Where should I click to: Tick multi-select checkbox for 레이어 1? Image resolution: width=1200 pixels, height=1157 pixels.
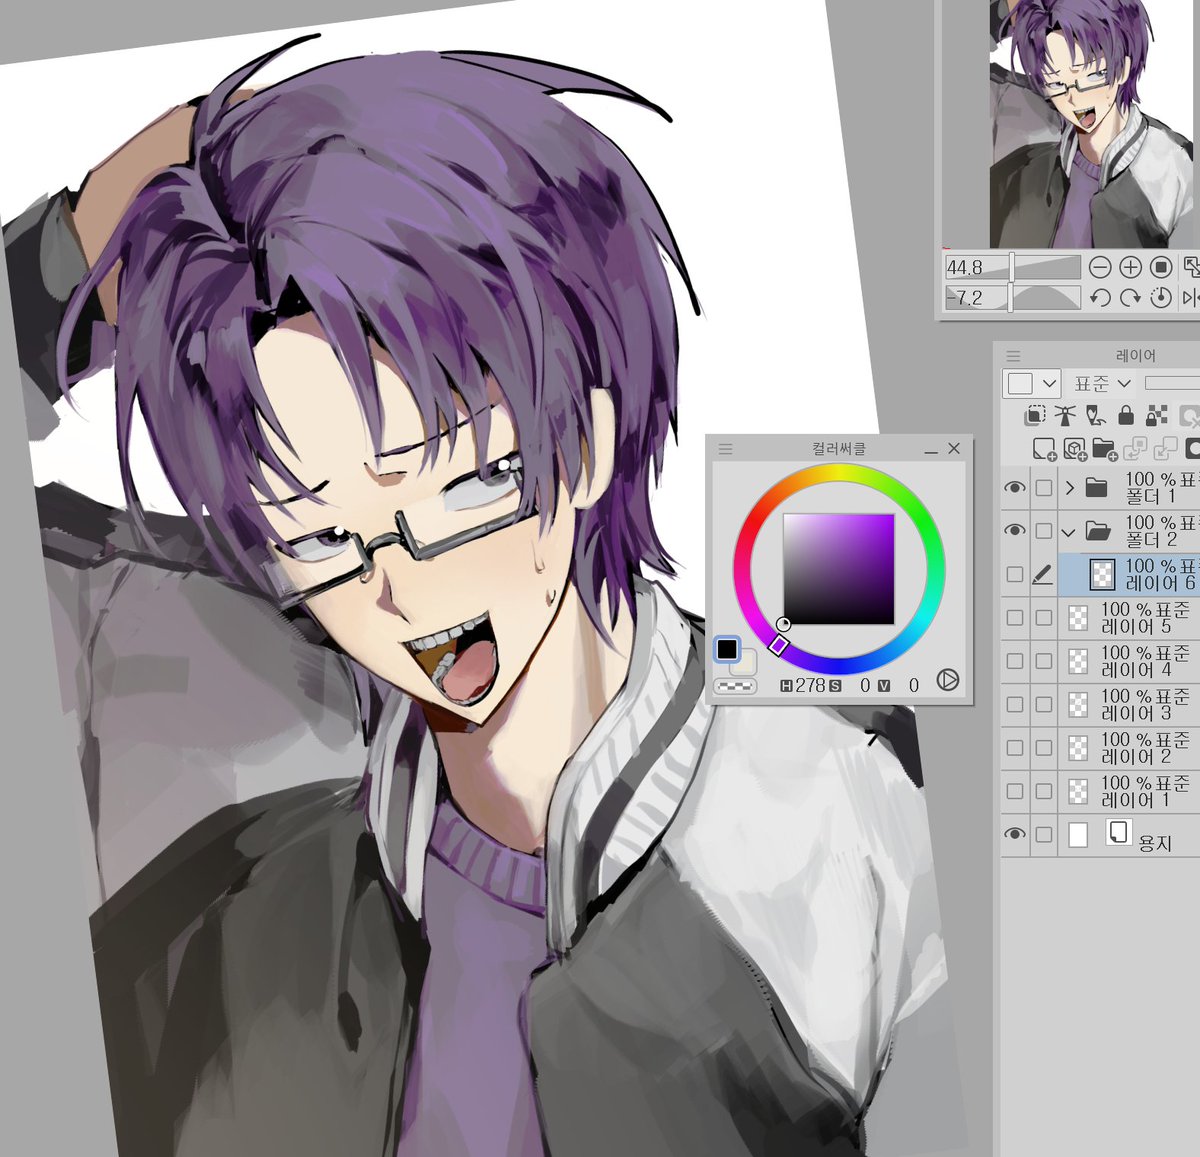click(1044, 791)
